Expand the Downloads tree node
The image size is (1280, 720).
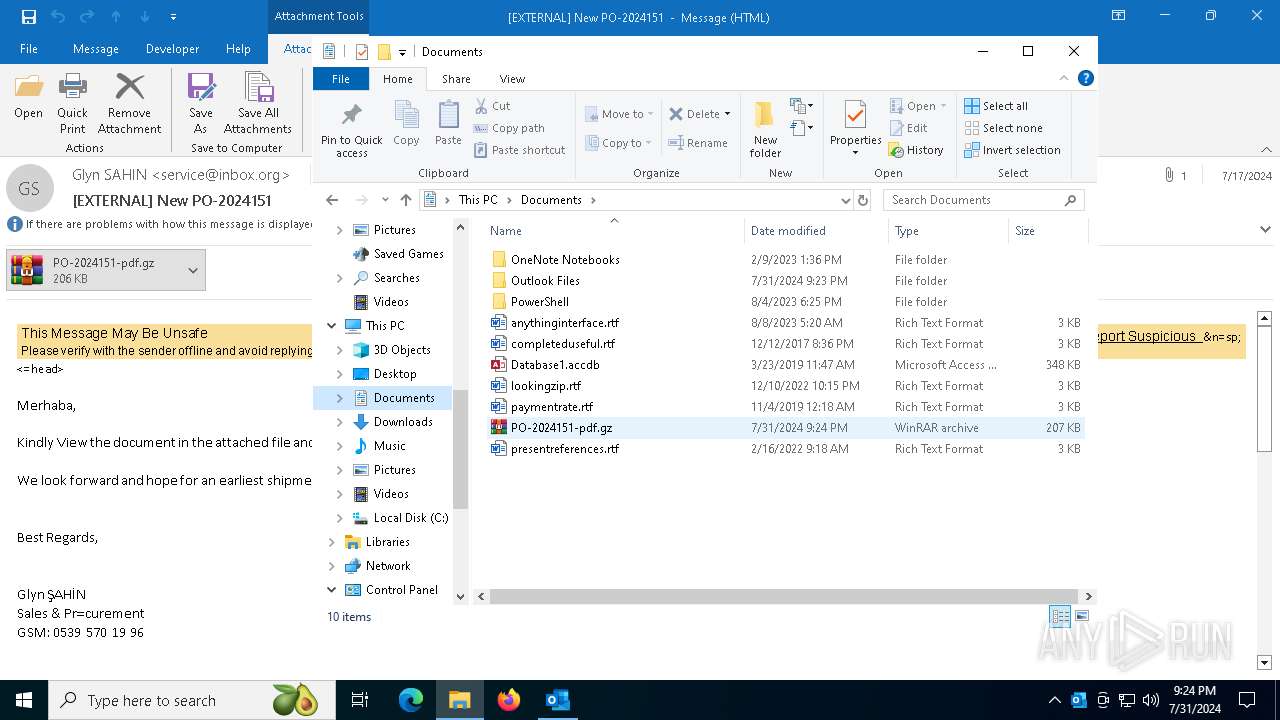click(x=339, y=422)
